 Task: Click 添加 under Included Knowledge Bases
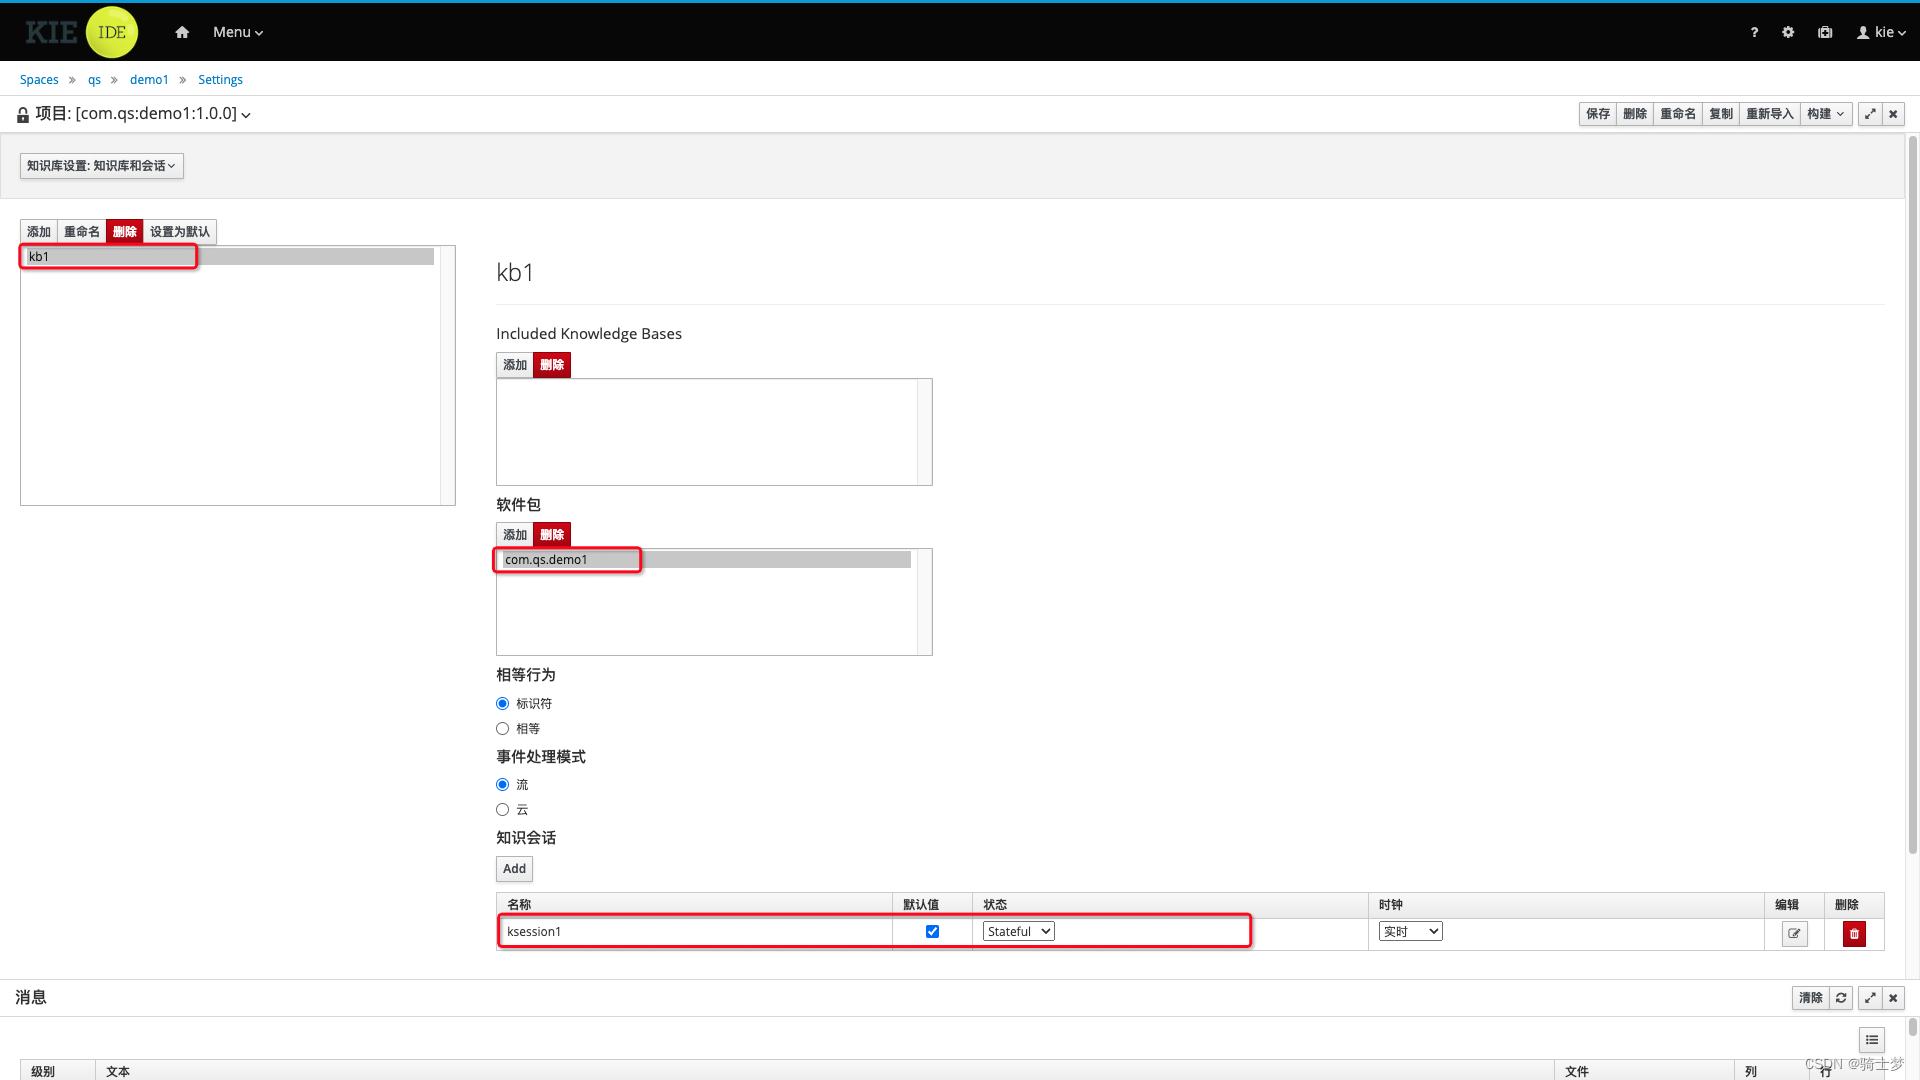[x=515, y=365]
